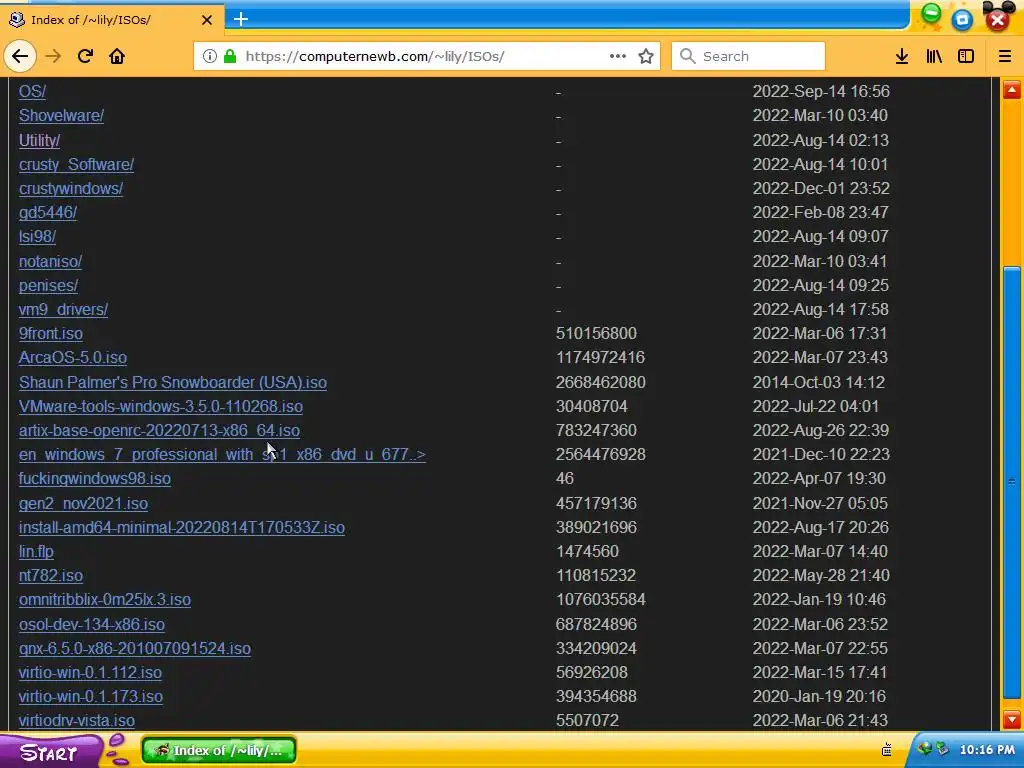Click the file size 510156800

(596, 334)
